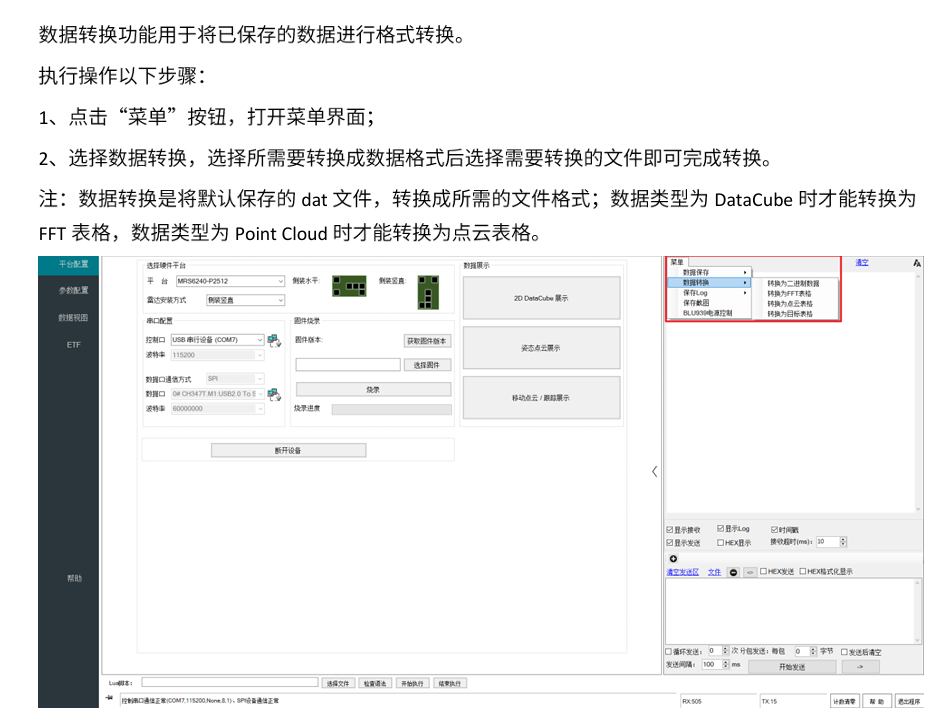Image resolution: width=948 pixels, height=717 pixels.
Task: Click the control port refresh devices icon
Action: point(274,341)
